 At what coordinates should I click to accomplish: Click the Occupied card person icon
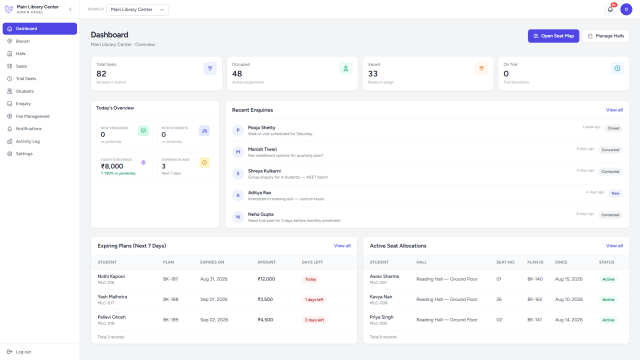[x=346, y=69]
